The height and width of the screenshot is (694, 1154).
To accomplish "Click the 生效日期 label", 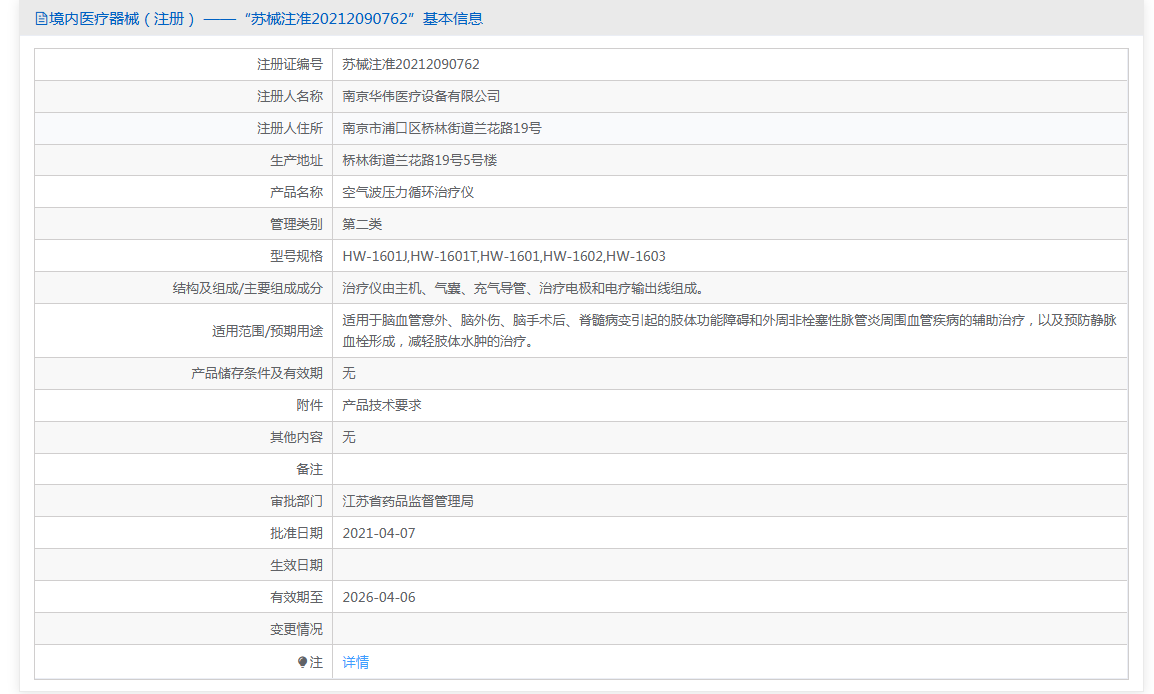I will pos(296,565).
